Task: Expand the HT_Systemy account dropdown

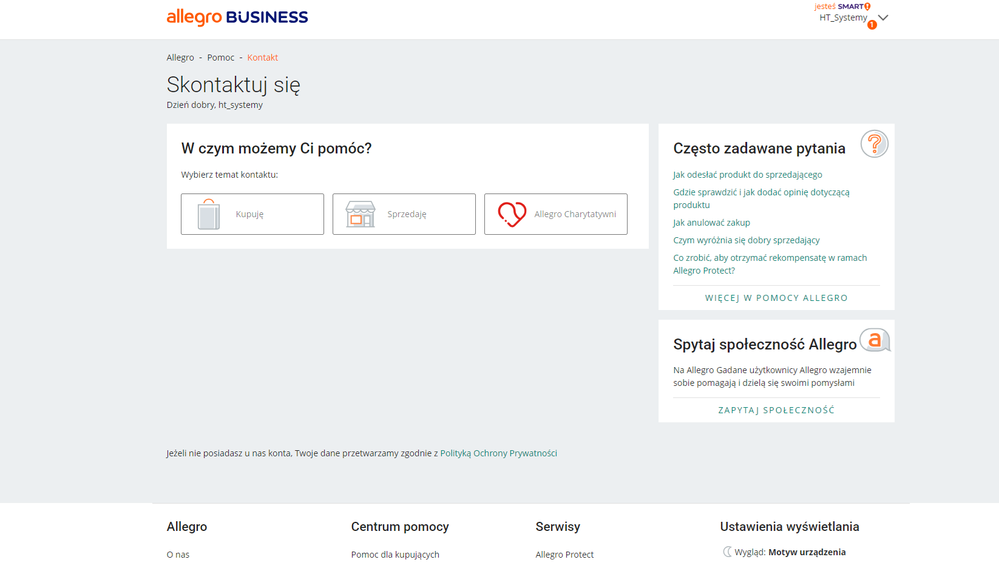Action: pos(883,18)
